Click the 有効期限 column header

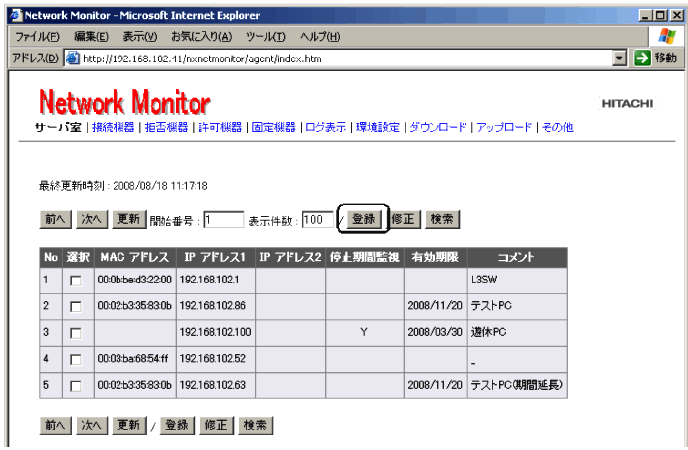[x=435, y=257]
